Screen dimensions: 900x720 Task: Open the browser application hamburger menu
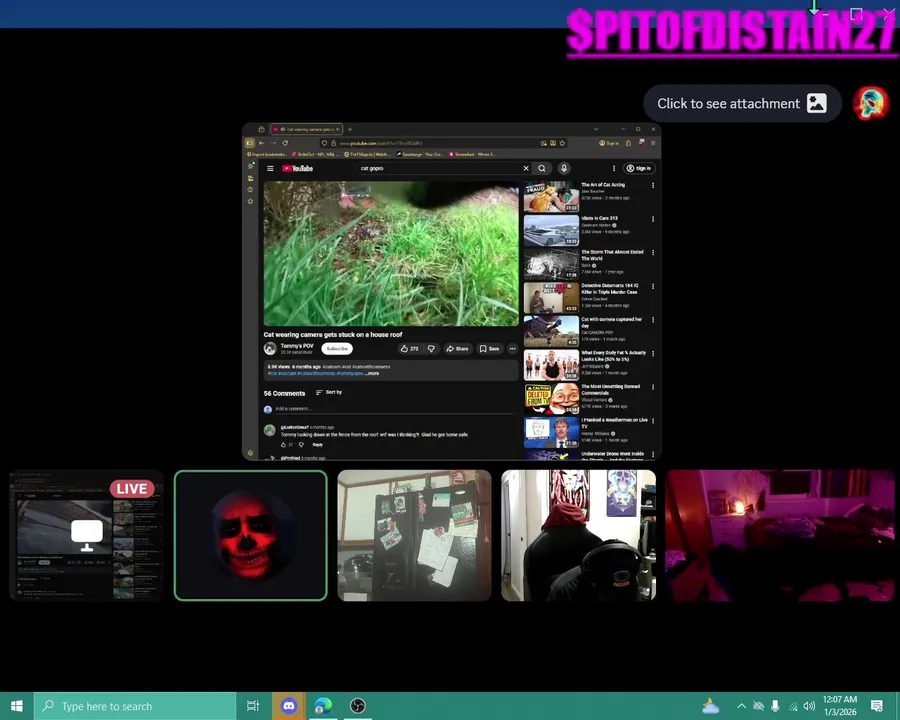point(653,143)
